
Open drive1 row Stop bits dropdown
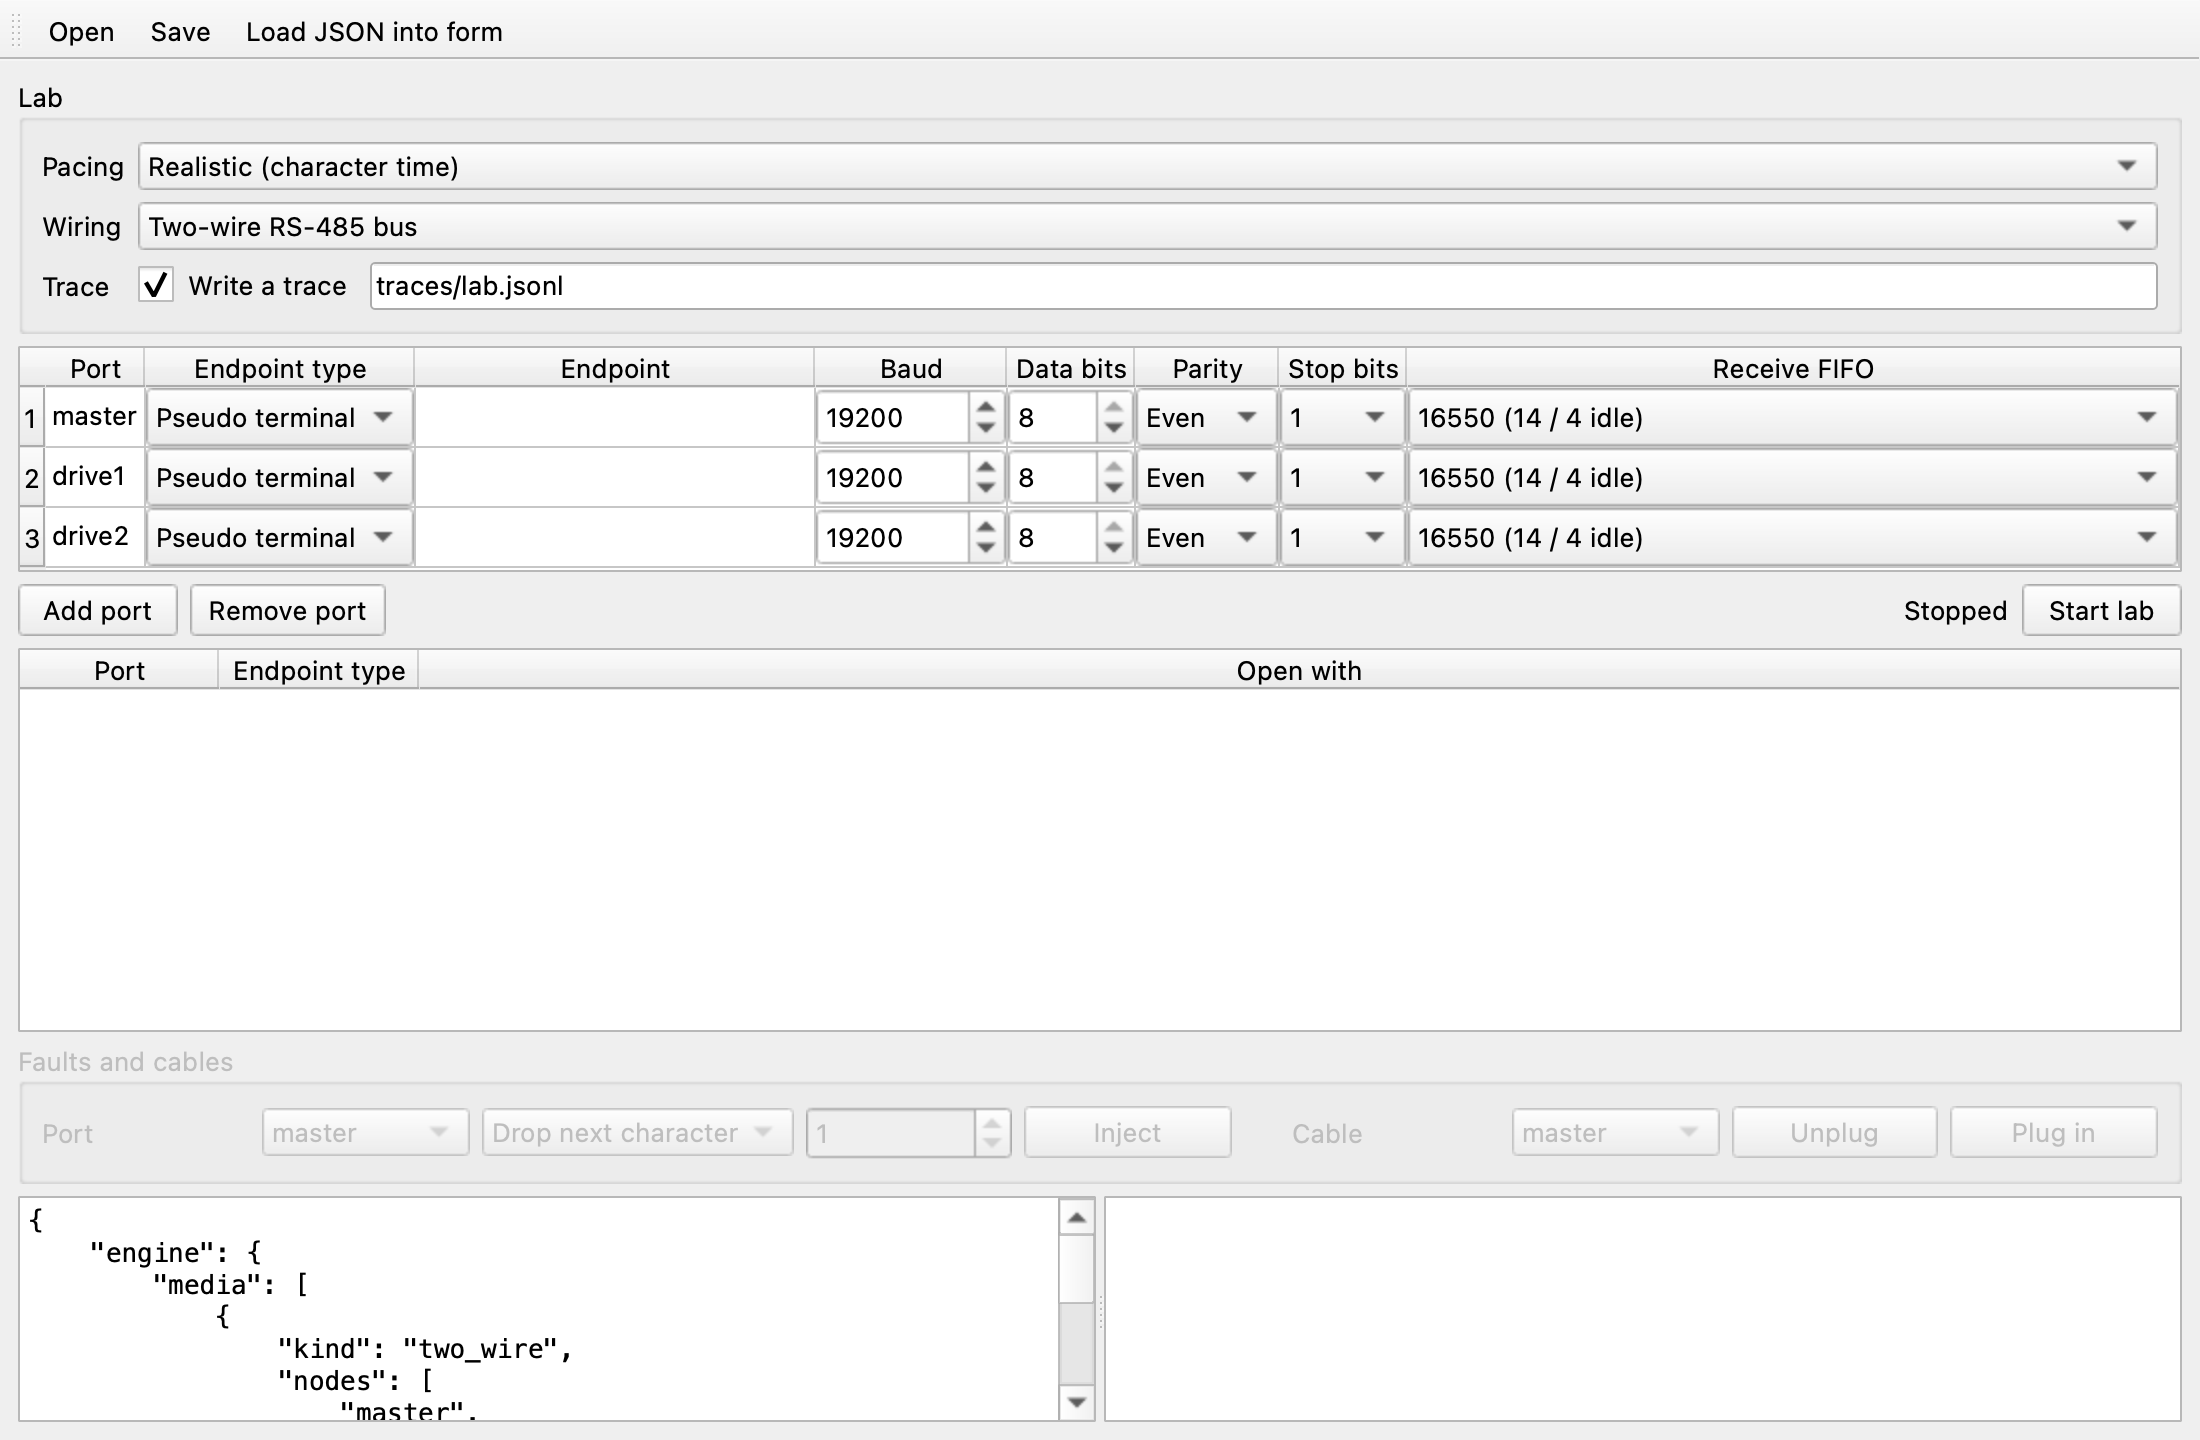[x=1342, y=478]
